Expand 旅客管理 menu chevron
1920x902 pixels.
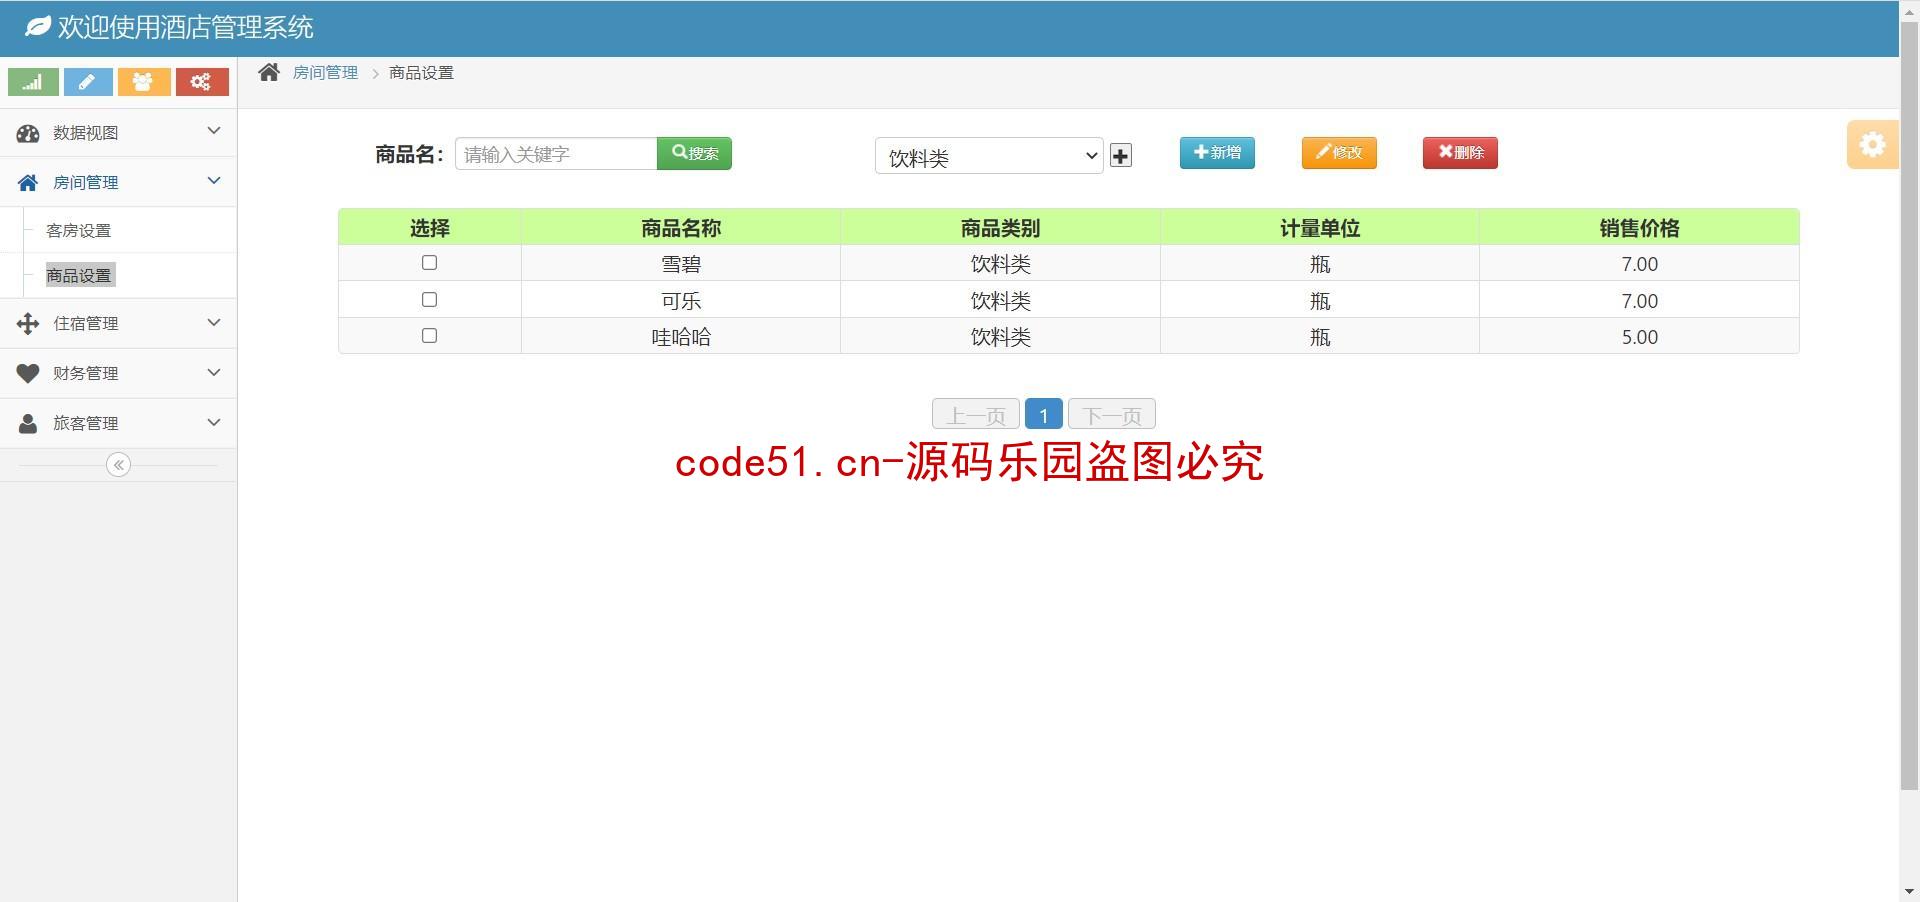click(x=213, y=422)
